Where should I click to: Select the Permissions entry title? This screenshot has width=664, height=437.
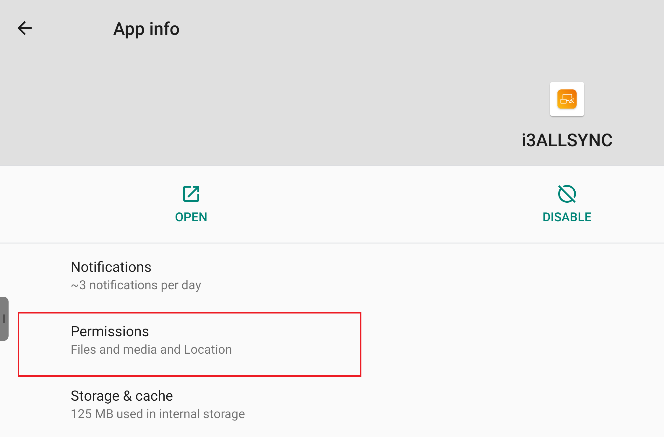[x=110, y=332]
